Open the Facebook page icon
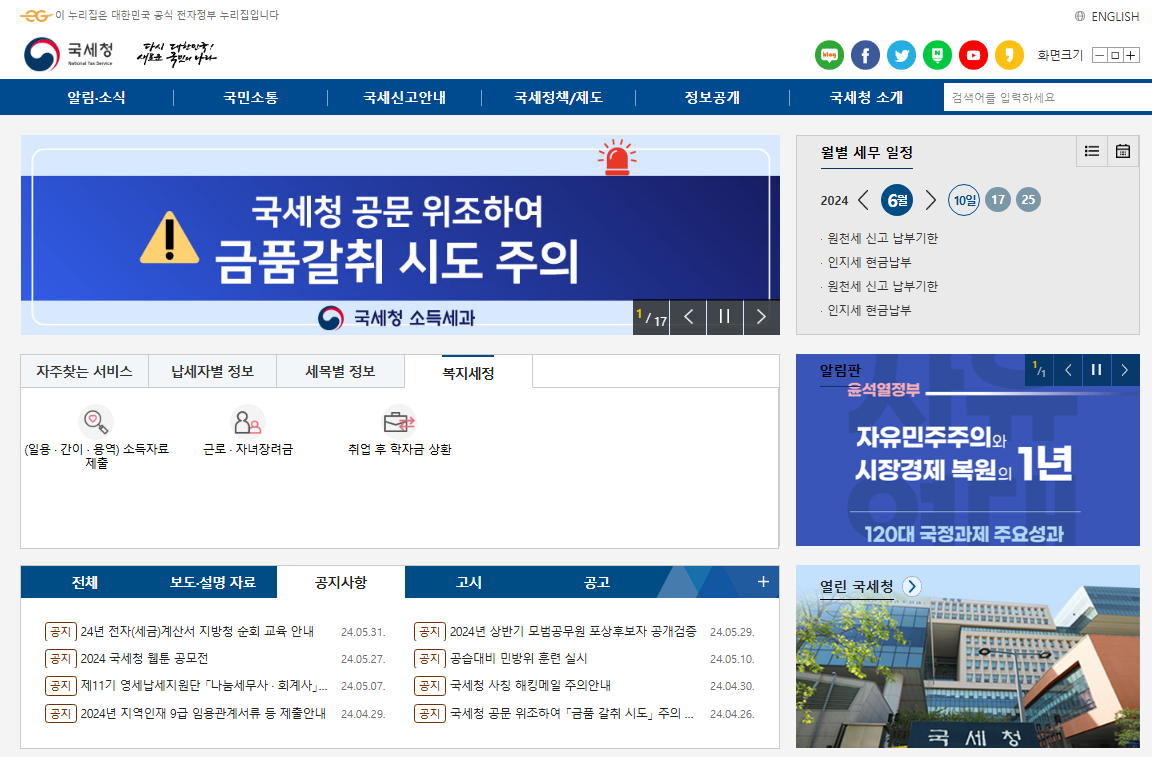 865,55
